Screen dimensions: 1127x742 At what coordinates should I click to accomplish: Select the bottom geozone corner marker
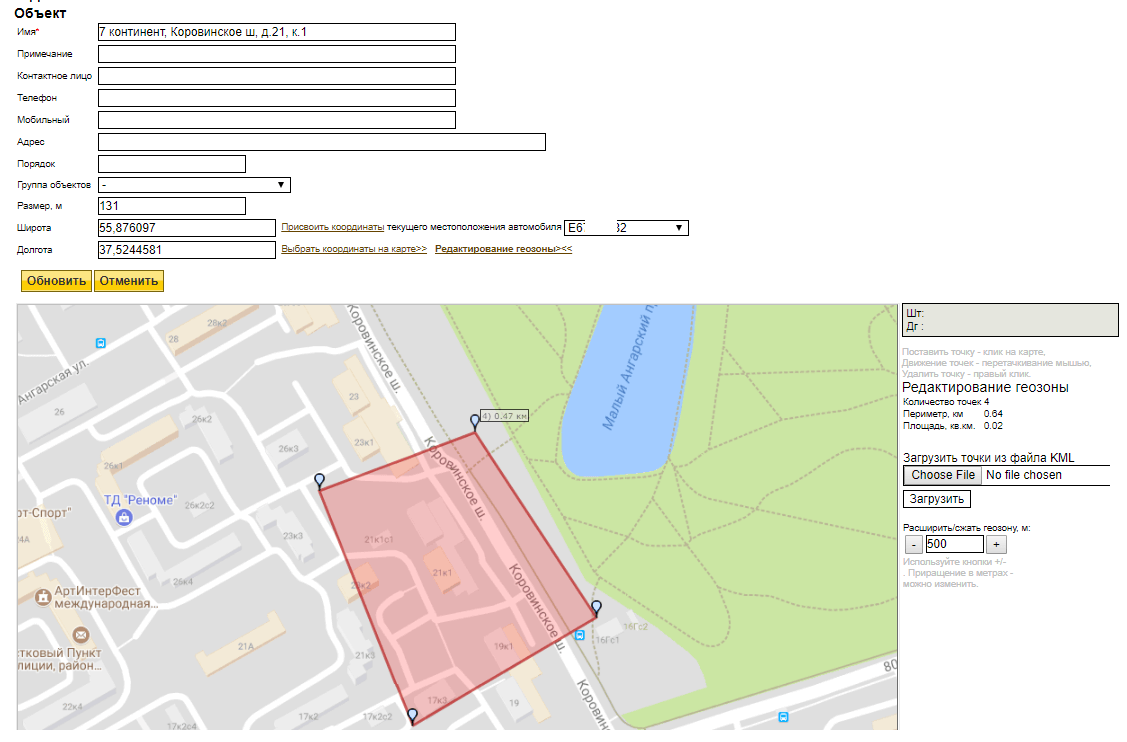412,715
